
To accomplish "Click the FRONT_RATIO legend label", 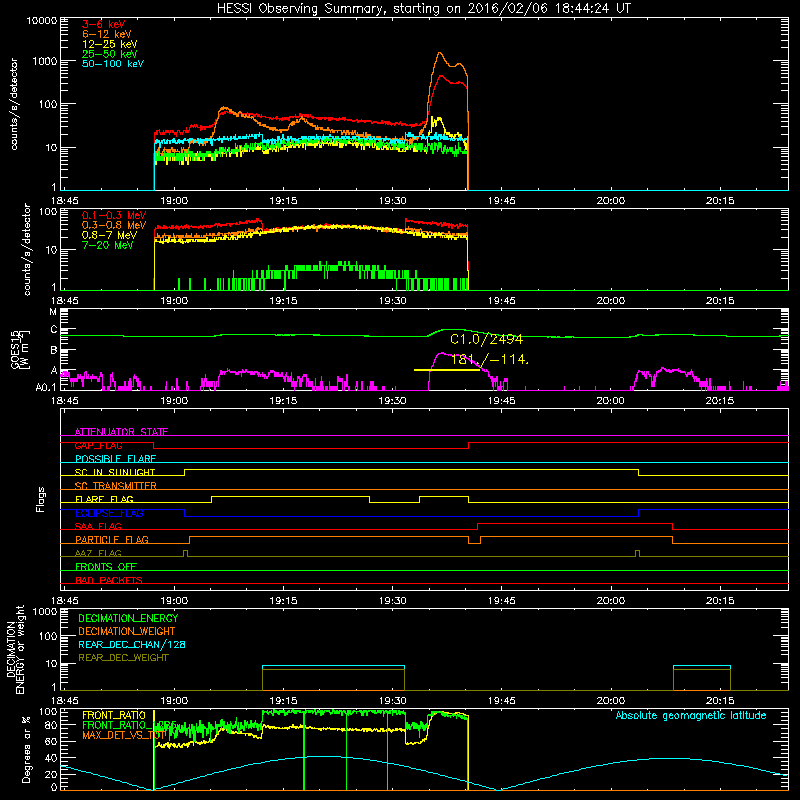I will click(114, 715).
